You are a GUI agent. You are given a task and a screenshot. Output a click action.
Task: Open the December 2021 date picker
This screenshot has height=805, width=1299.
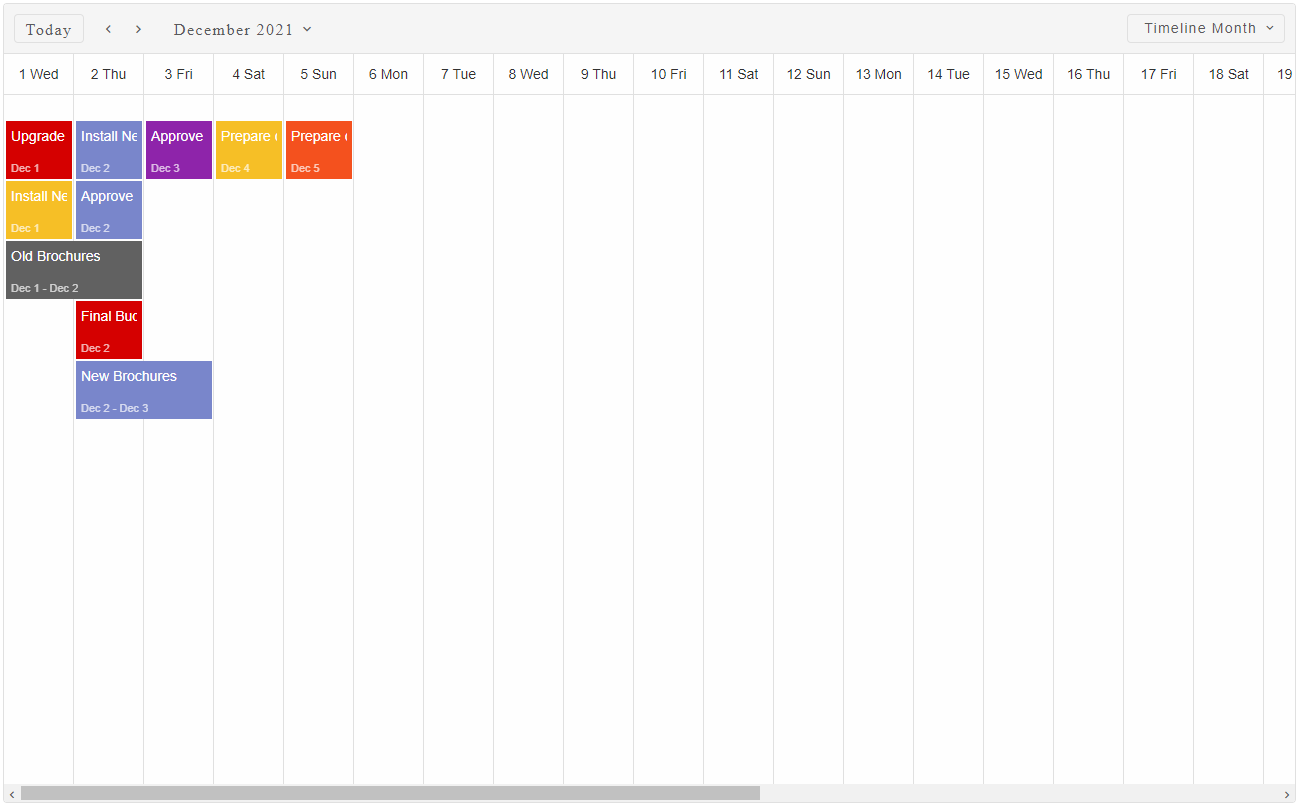point(242,29)
